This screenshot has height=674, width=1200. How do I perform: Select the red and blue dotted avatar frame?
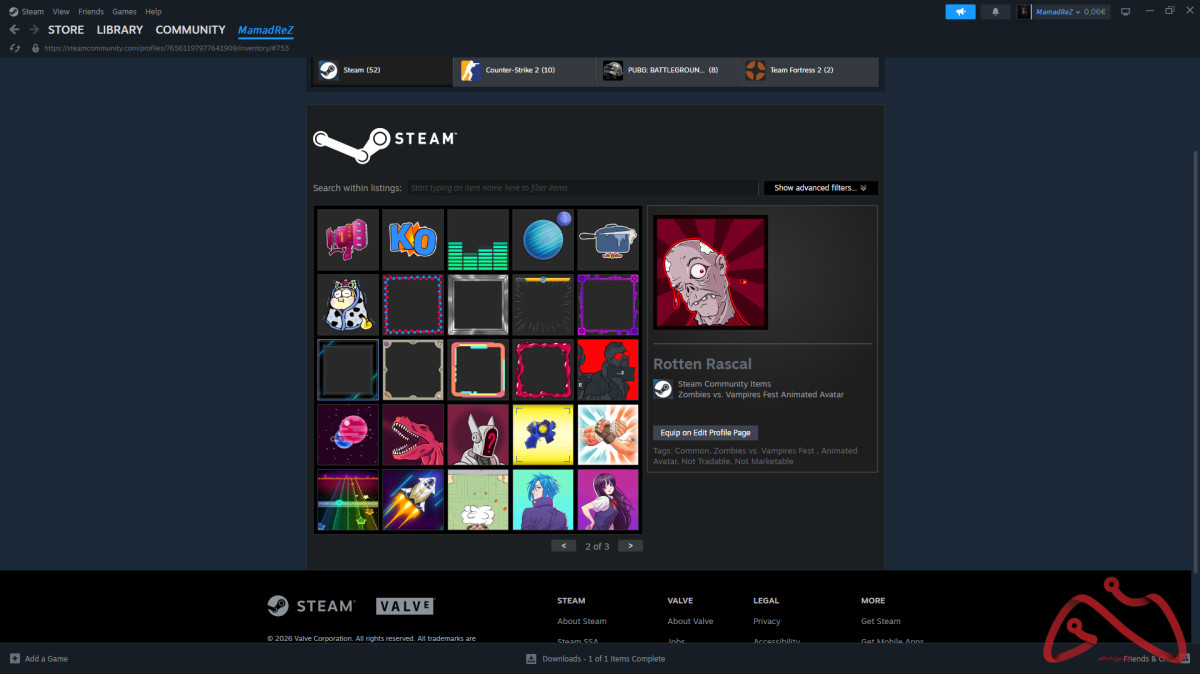click(x=413, y=305)
